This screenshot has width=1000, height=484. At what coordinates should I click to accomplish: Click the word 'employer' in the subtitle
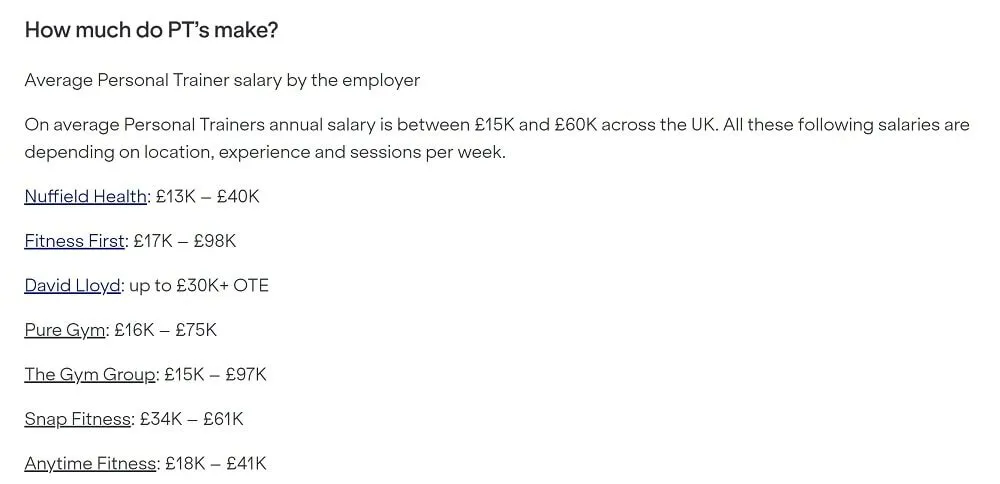[x=381, y=81]
